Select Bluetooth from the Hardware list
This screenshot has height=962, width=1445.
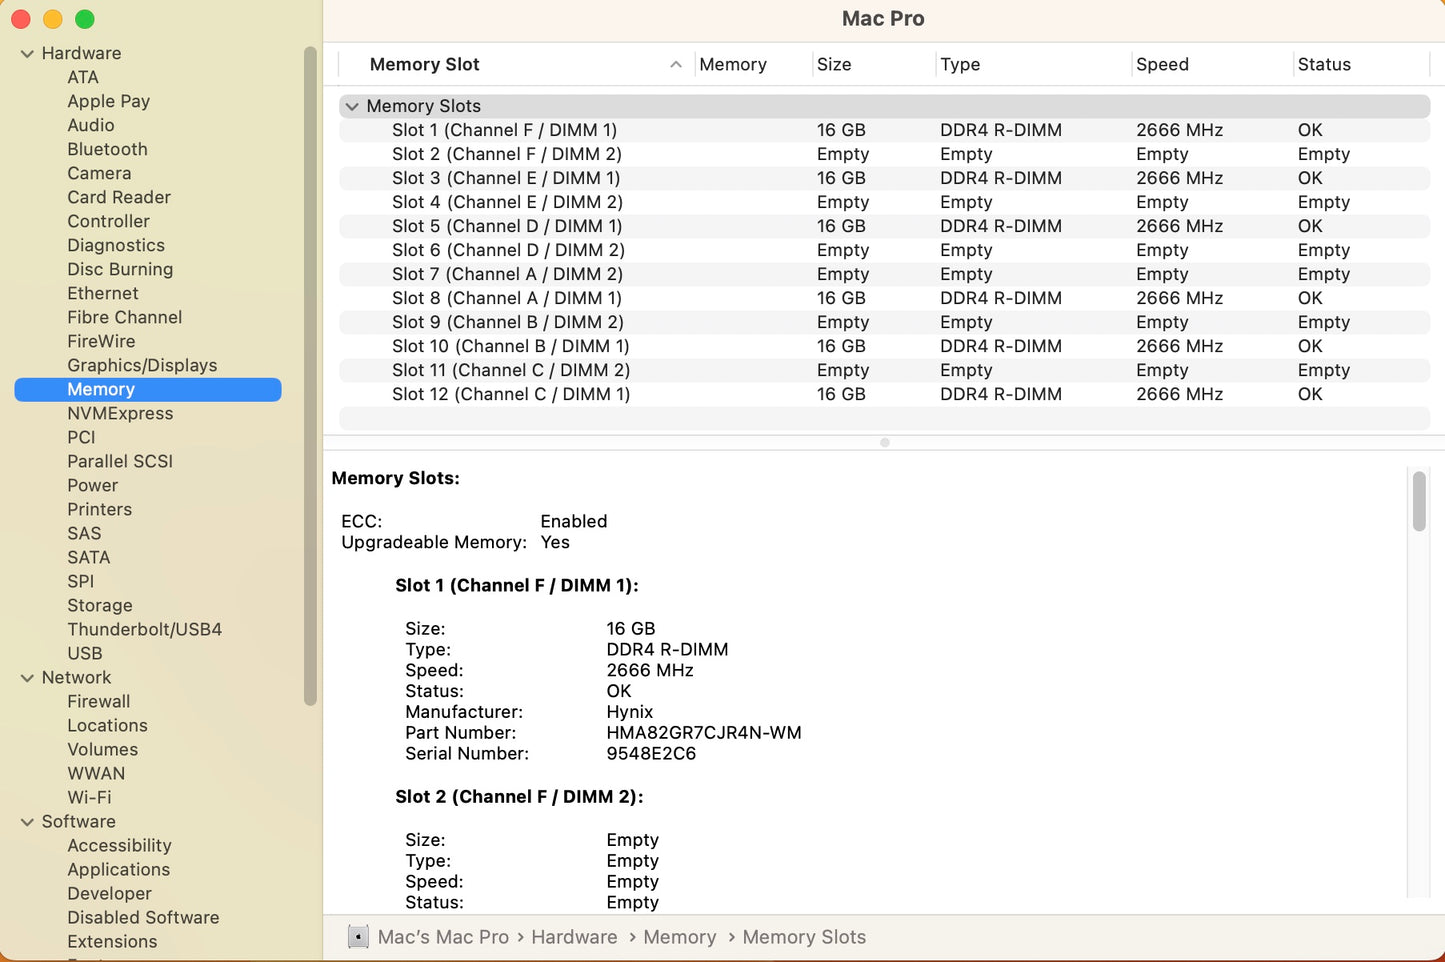[107, 150]
